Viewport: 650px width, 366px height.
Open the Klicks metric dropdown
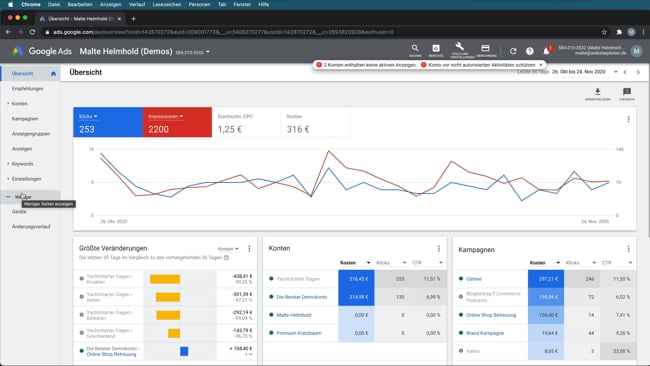pos(88,116)
